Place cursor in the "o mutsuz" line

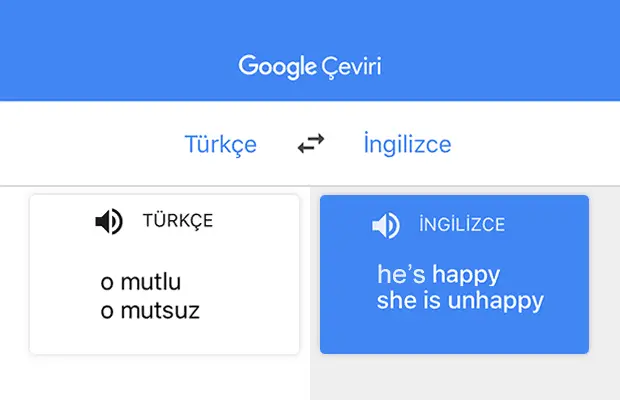pyautogui.click(x=150, y=311)
